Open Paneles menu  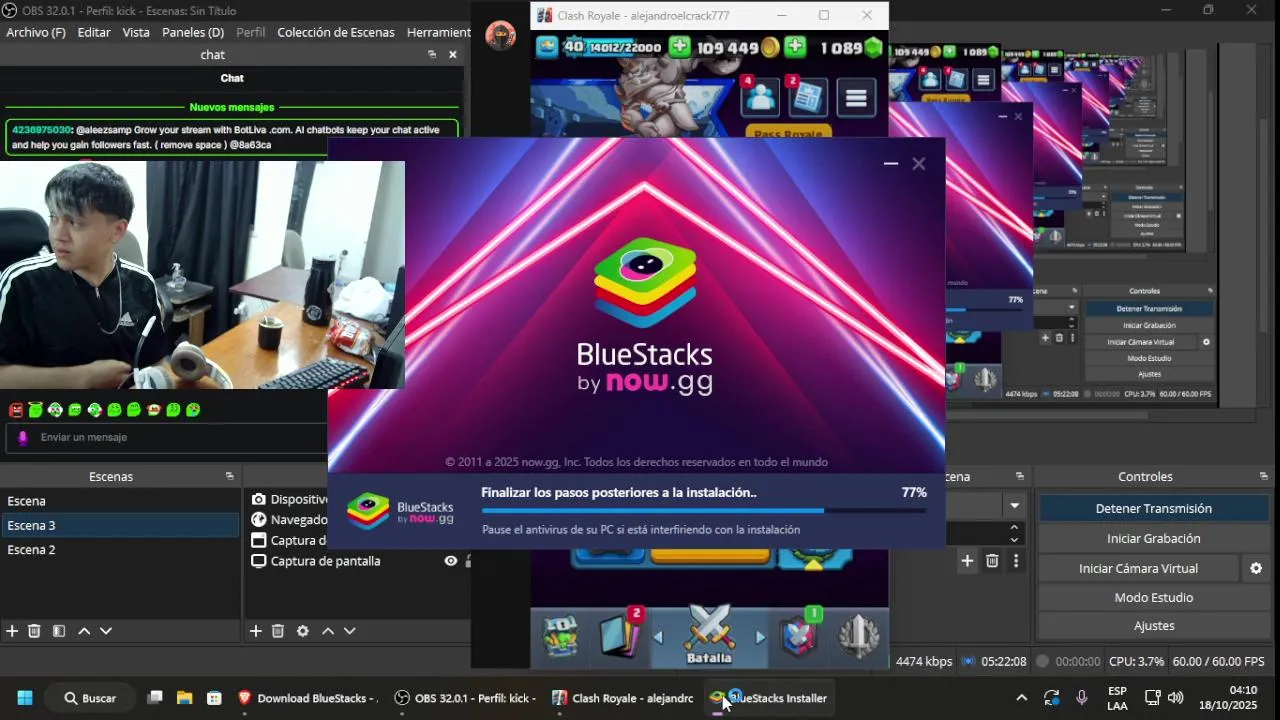pos(193,32)
